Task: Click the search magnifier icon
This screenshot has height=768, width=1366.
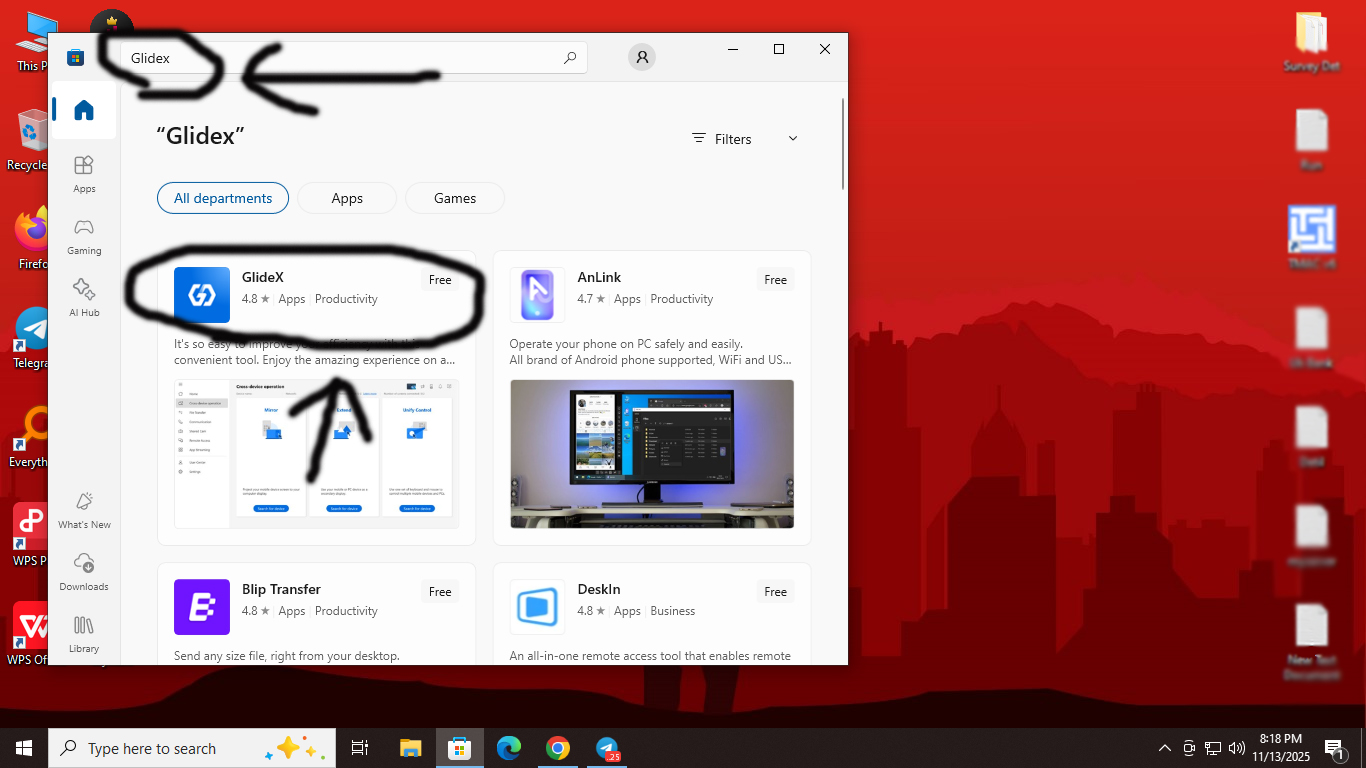Action: pos(570,58)
